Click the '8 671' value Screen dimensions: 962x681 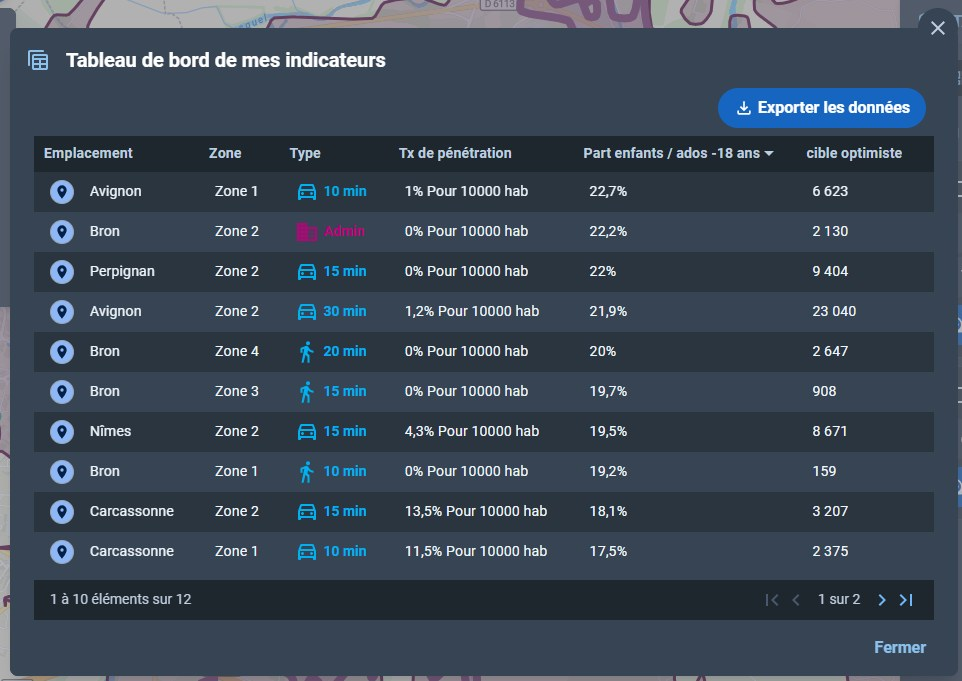click(829, 431)
